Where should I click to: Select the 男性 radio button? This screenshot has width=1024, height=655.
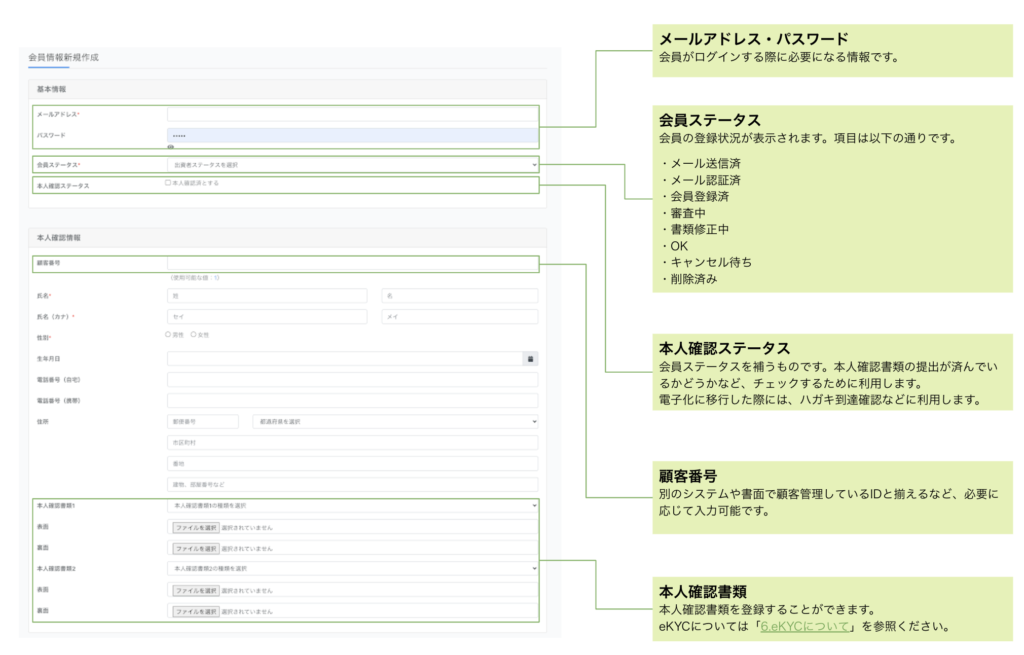168,335
